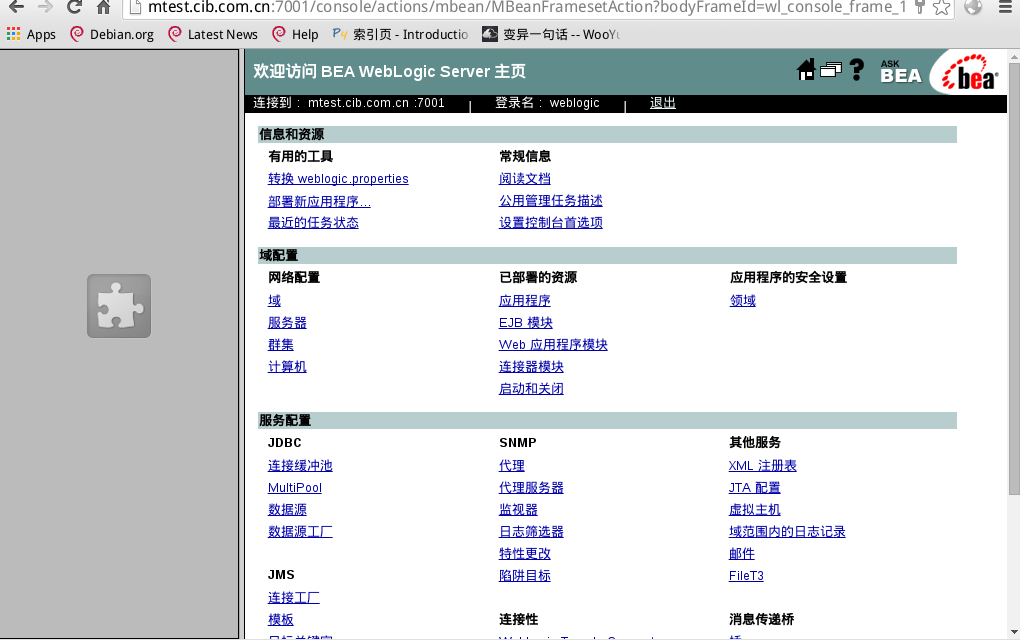Go to browser home page icon
Image resolution: width=1020 pixels, height=640 pixels.
coord(103,7)
